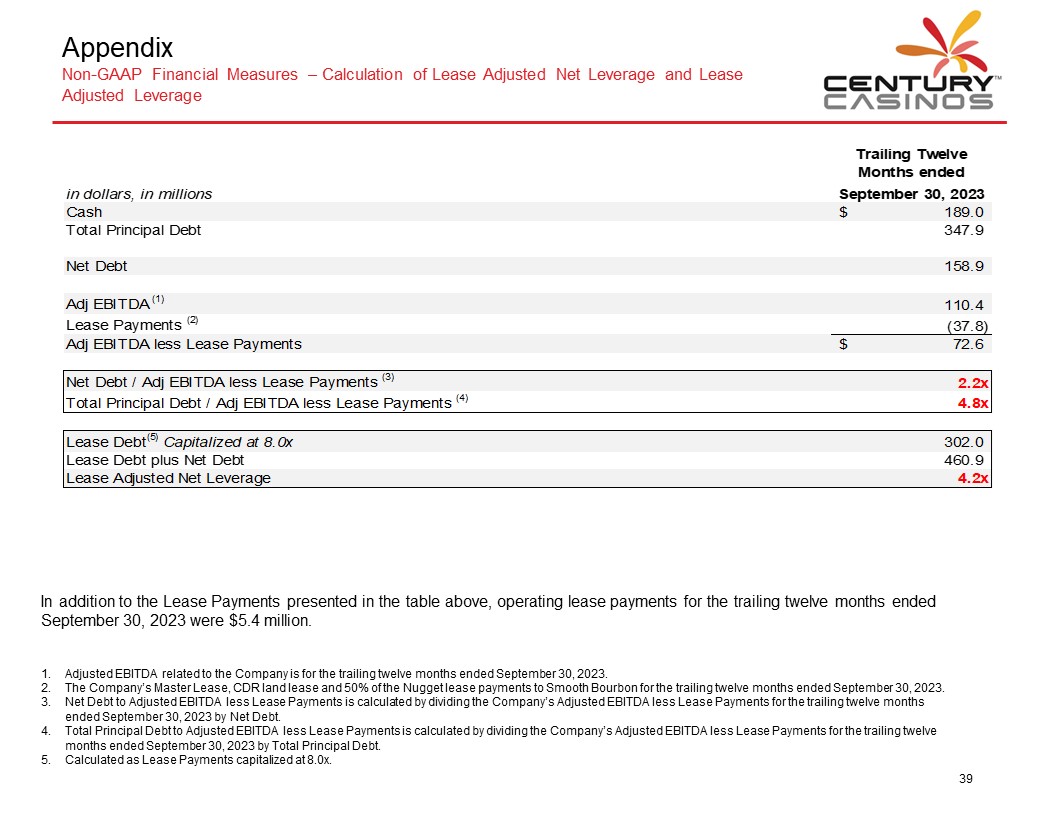Click the dollar sign beside 72.6
The width and height of the screenshot is (1056, 816).
click(843, 344)
